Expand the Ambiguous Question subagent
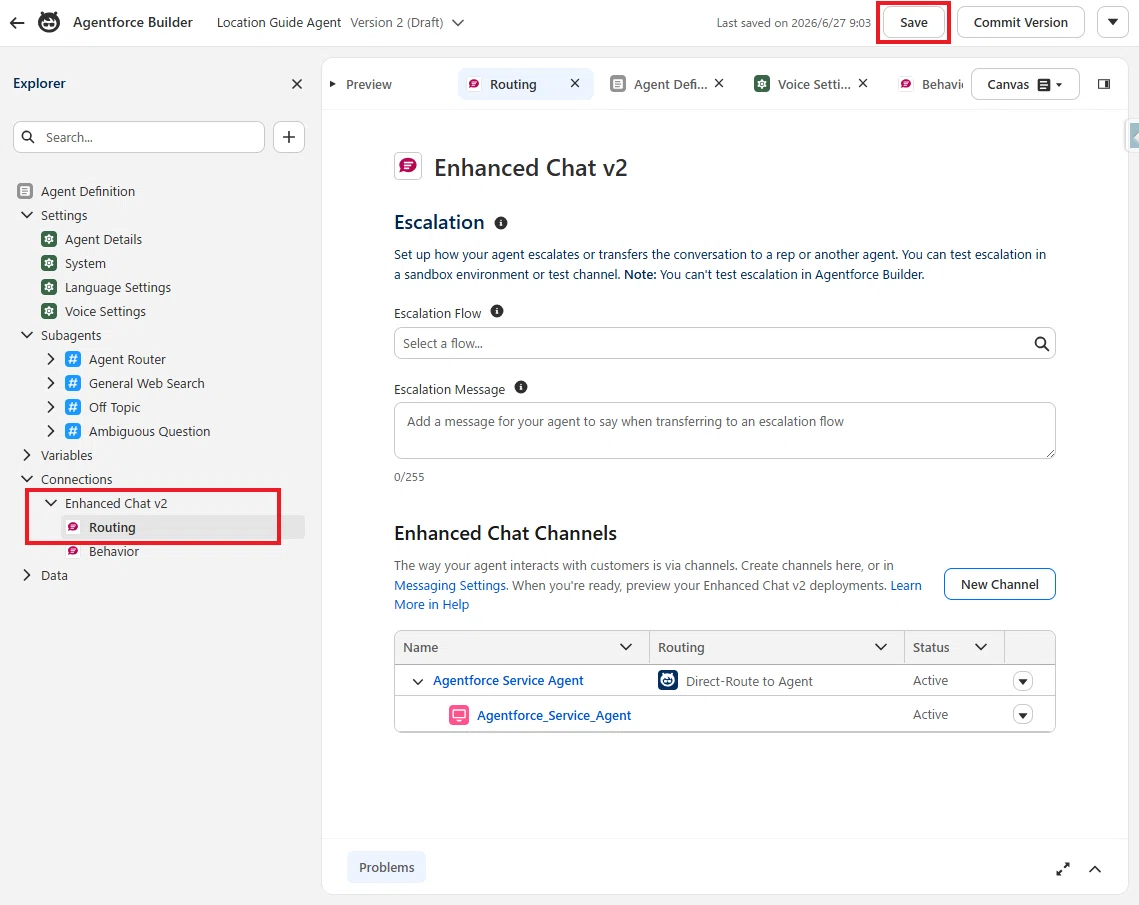 [x=51, y=431]
